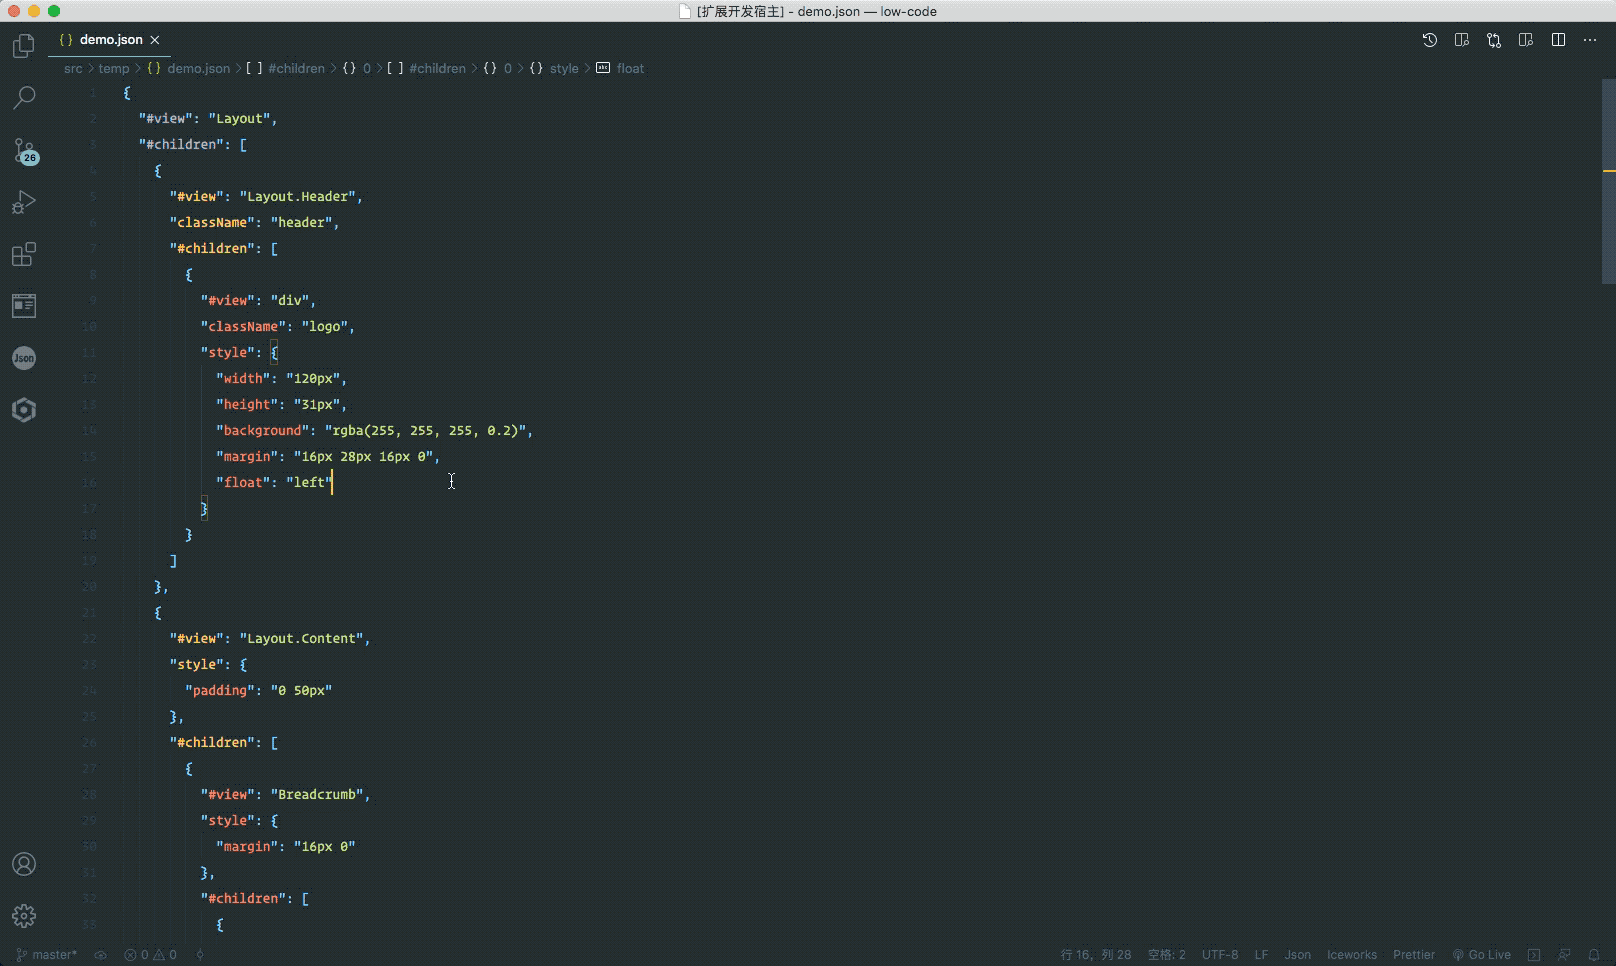
Task: Click the "rgba(255, 255, 255, 0.2)" background value
Action: pos(425,430)
